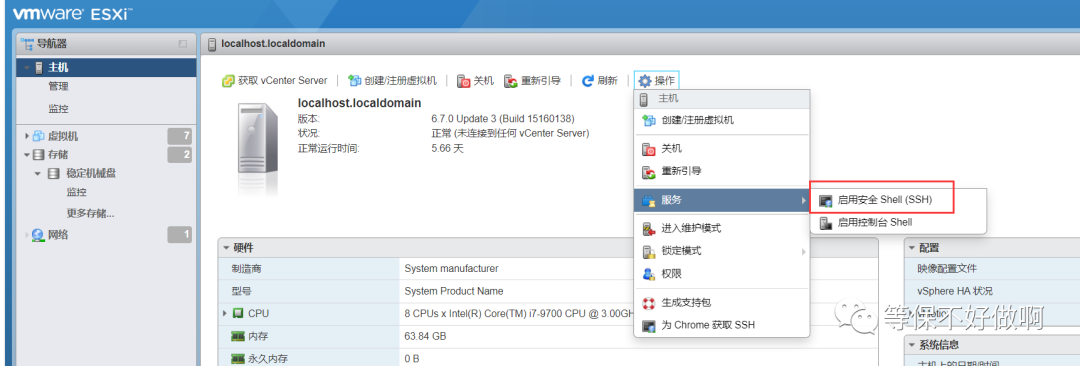
Task: Choose 关机 from the actions menu
Action: [x=721, y=149]
